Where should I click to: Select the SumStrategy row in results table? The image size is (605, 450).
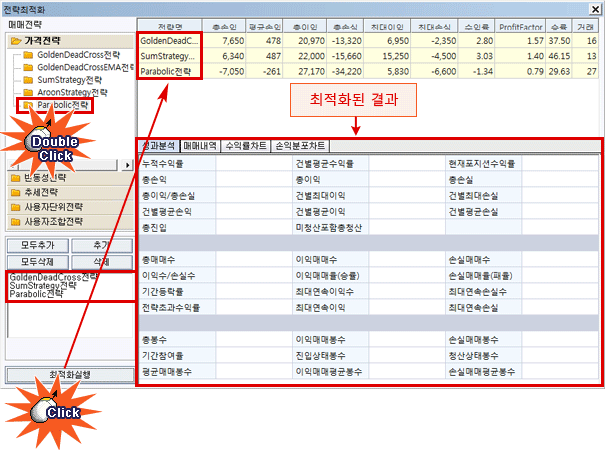pyautogui.click(x=170, y=60)
